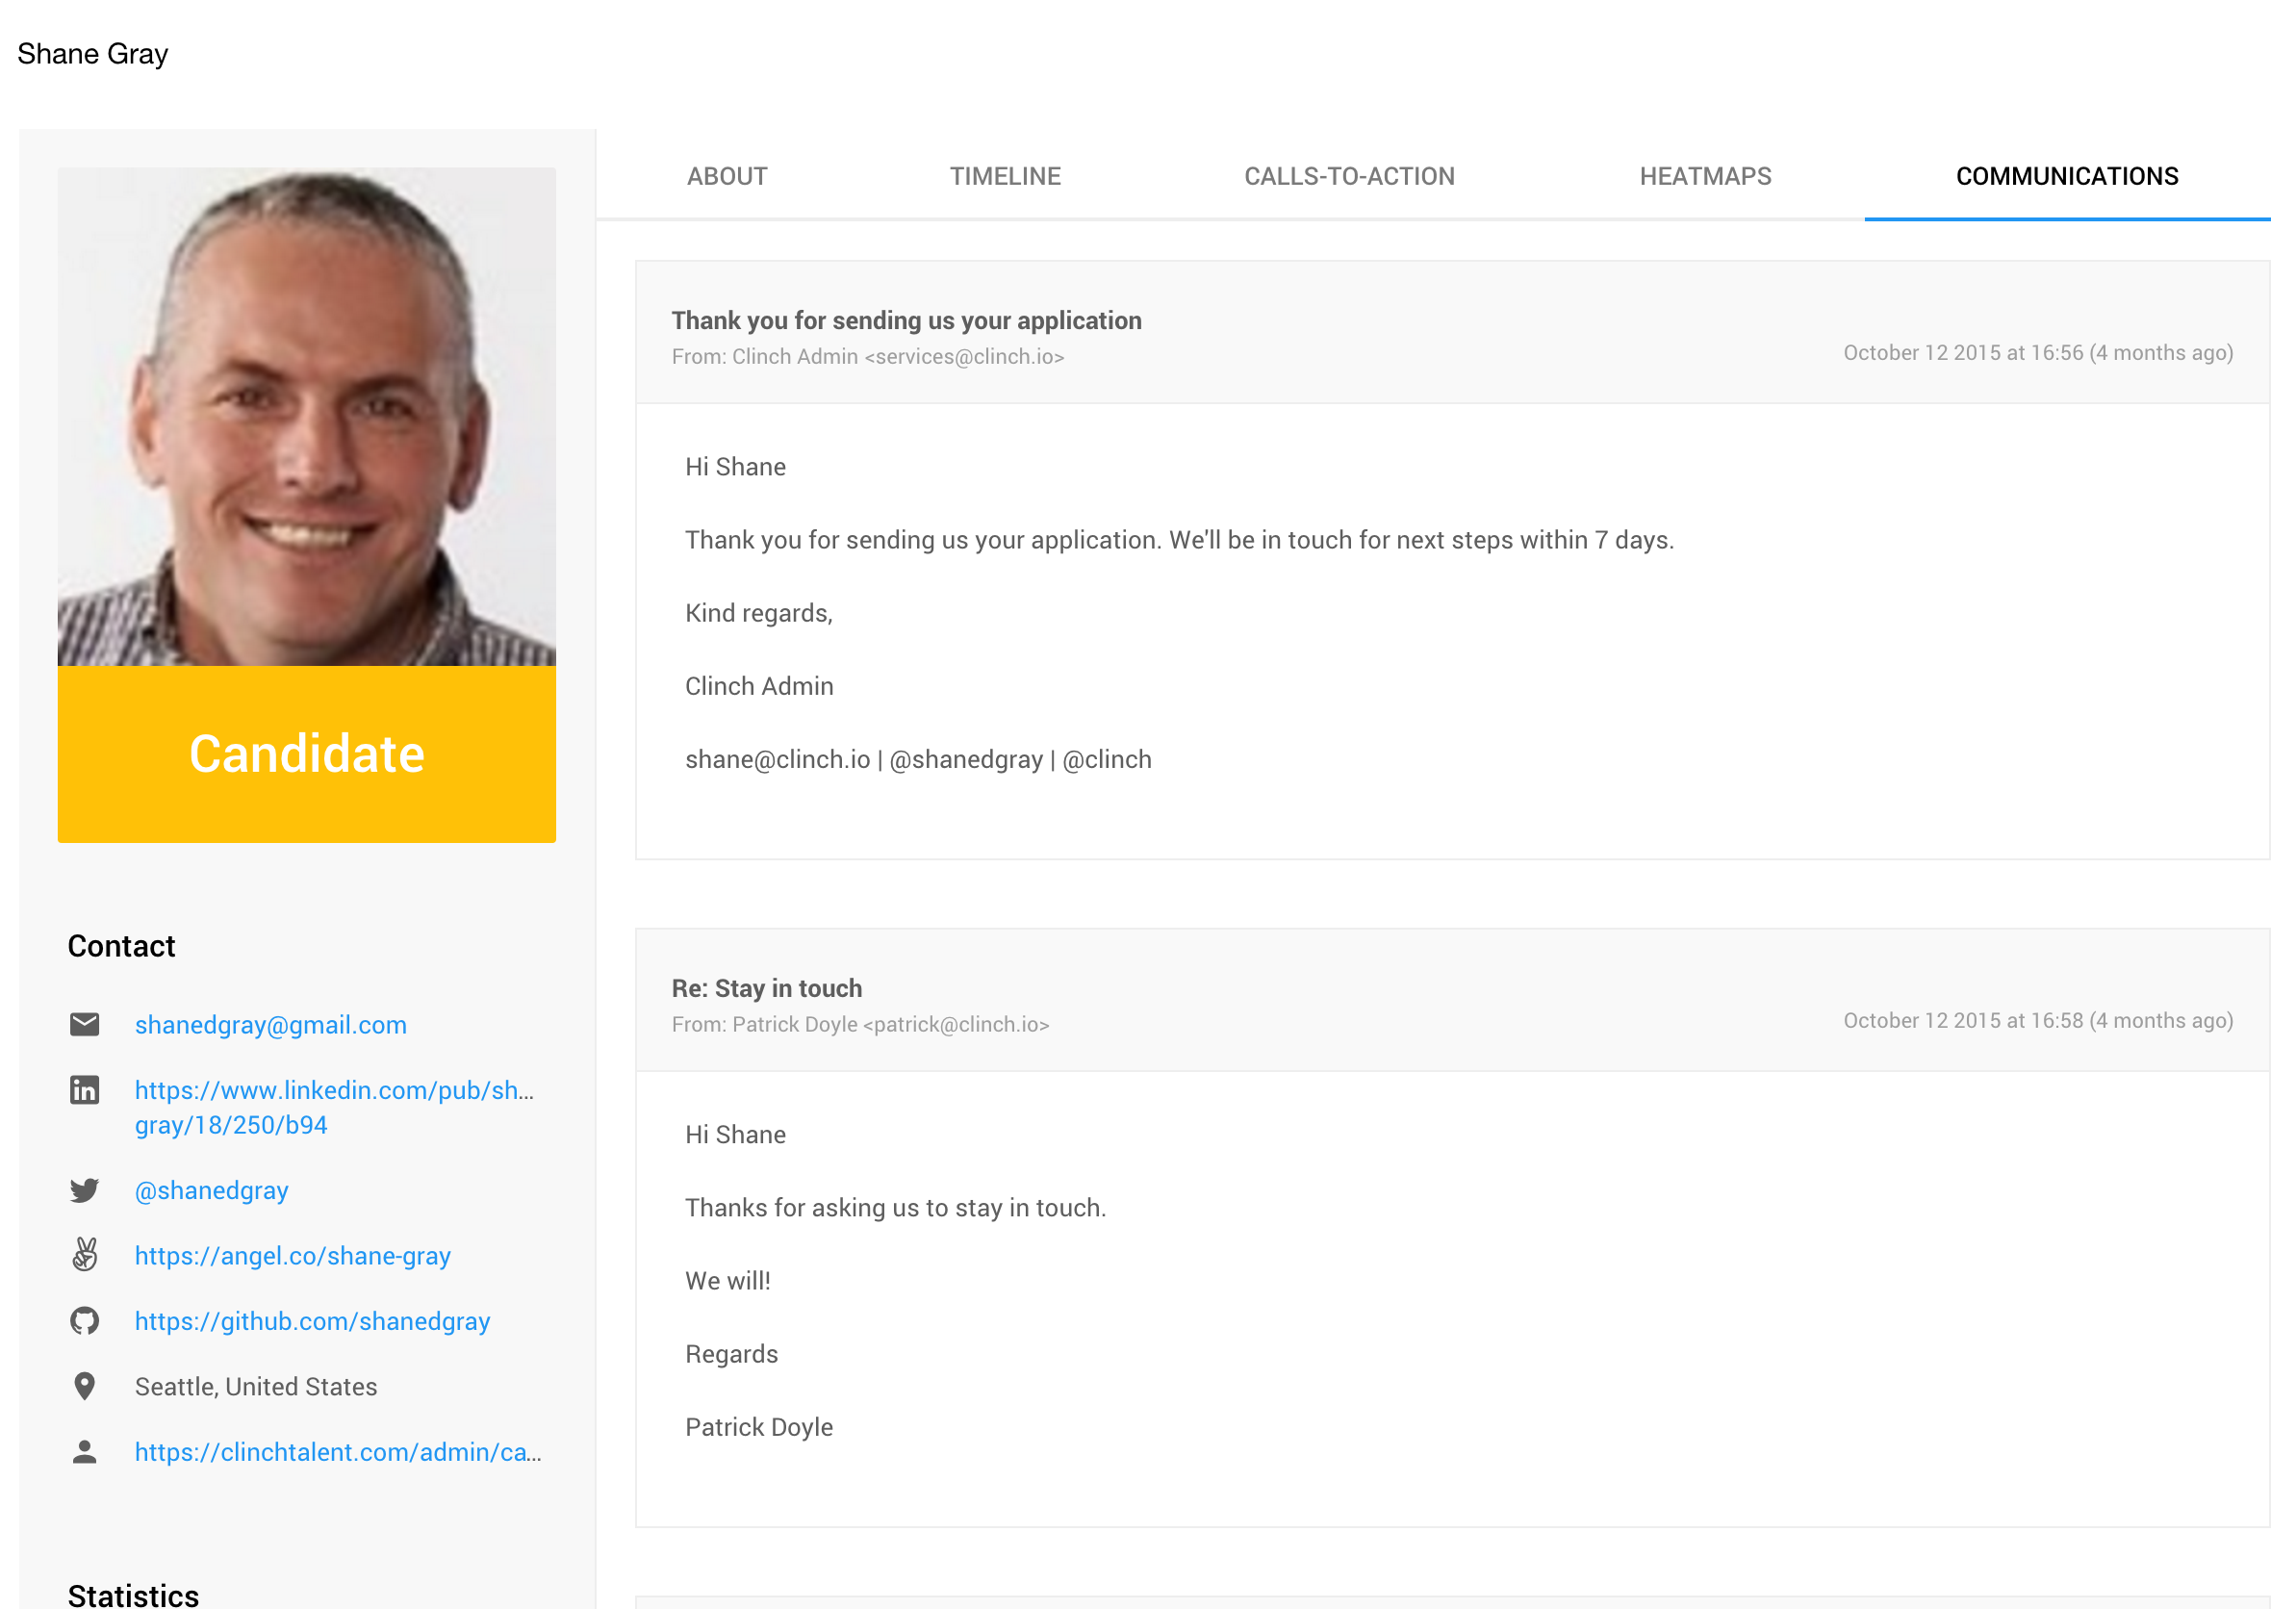Open the github.com/shanedgray link
The width and height of the screenshot is (2296, 1609).
tap(312, 1321)
